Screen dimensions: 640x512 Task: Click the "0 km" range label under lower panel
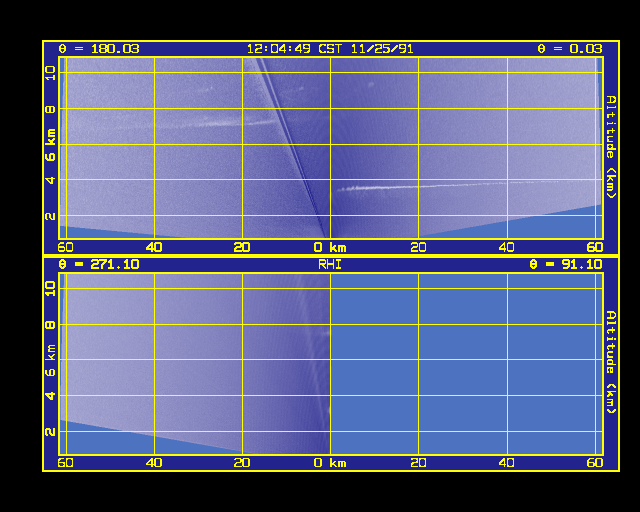click(x=330, y=463)
